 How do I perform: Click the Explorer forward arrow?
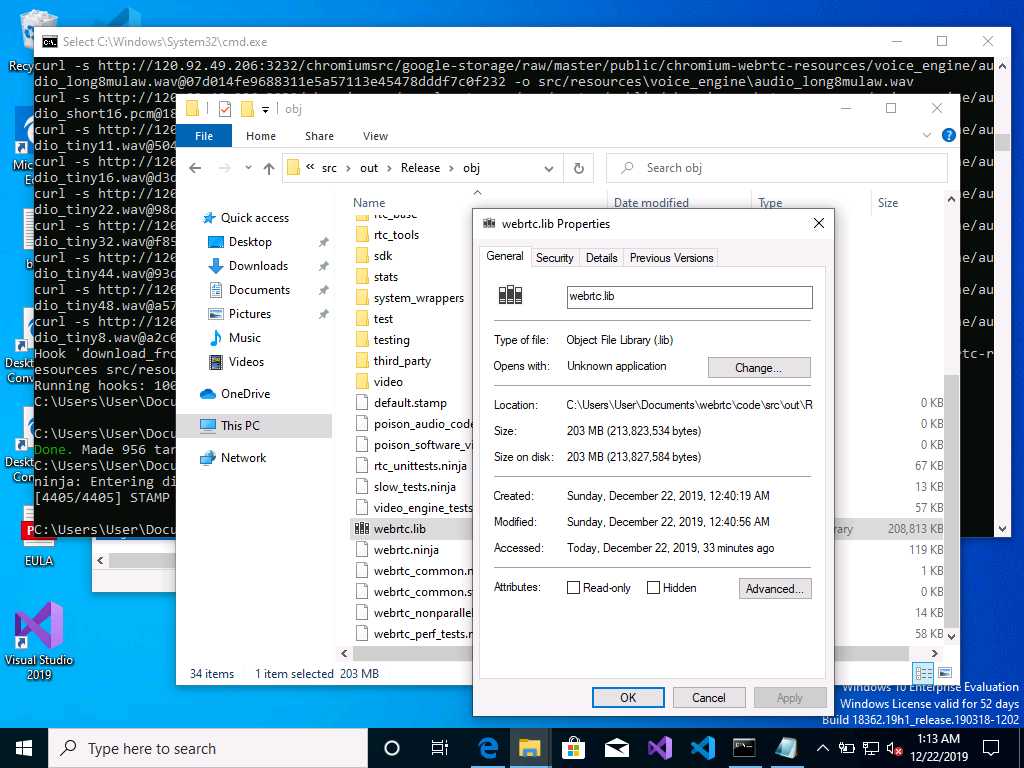[224, 168]
